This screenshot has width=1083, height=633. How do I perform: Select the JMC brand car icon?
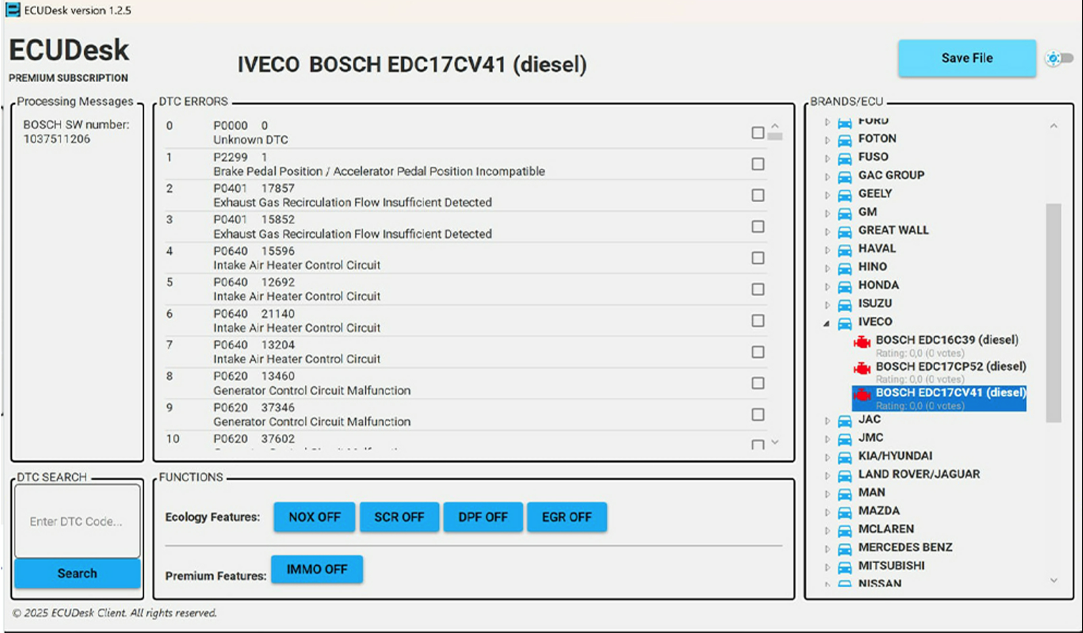tap(845, 439)
